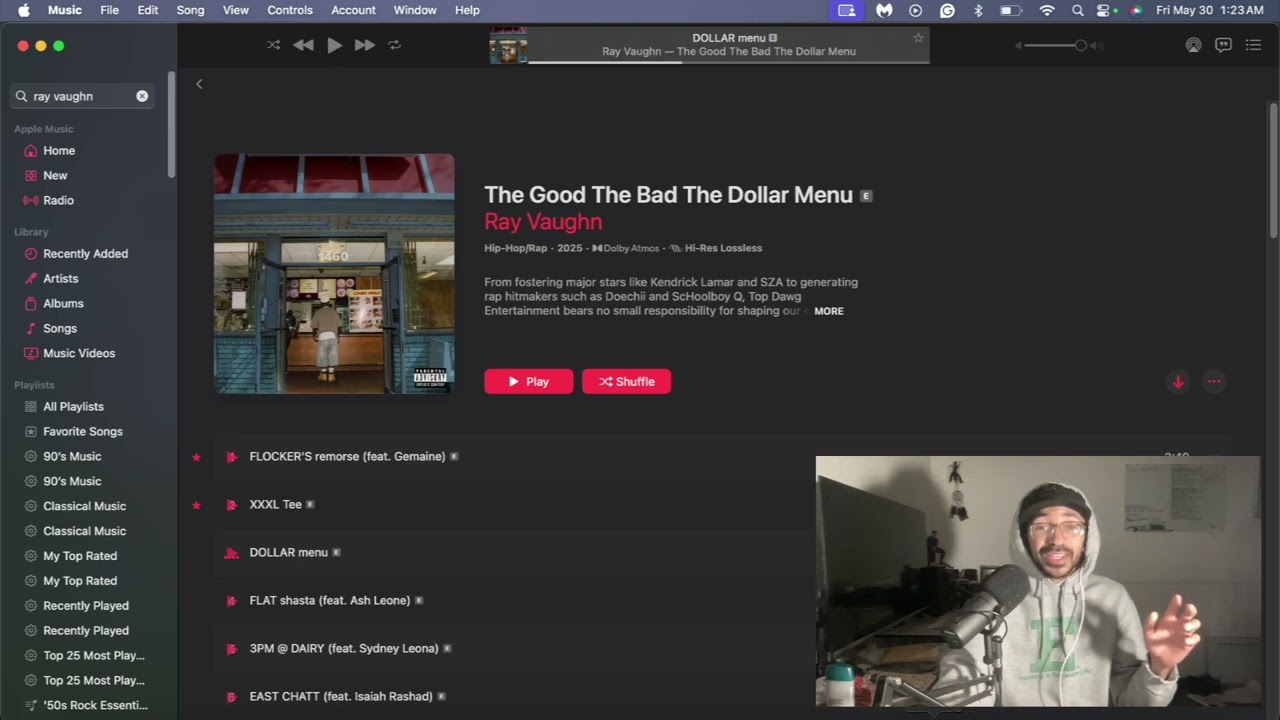Shuffle the album

[x=626, y=381]
